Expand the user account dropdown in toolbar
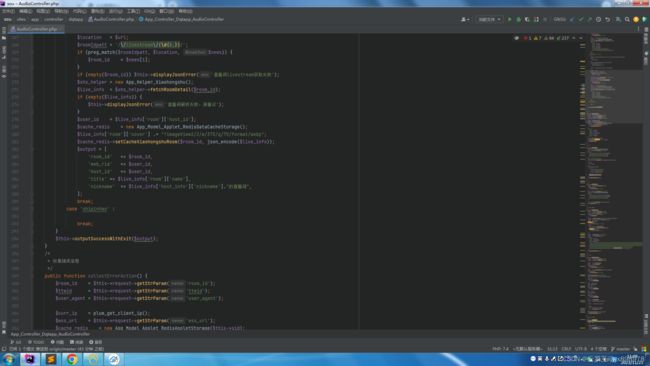The height and width of the screenshot is (366, 650). (x=465, y=19)
